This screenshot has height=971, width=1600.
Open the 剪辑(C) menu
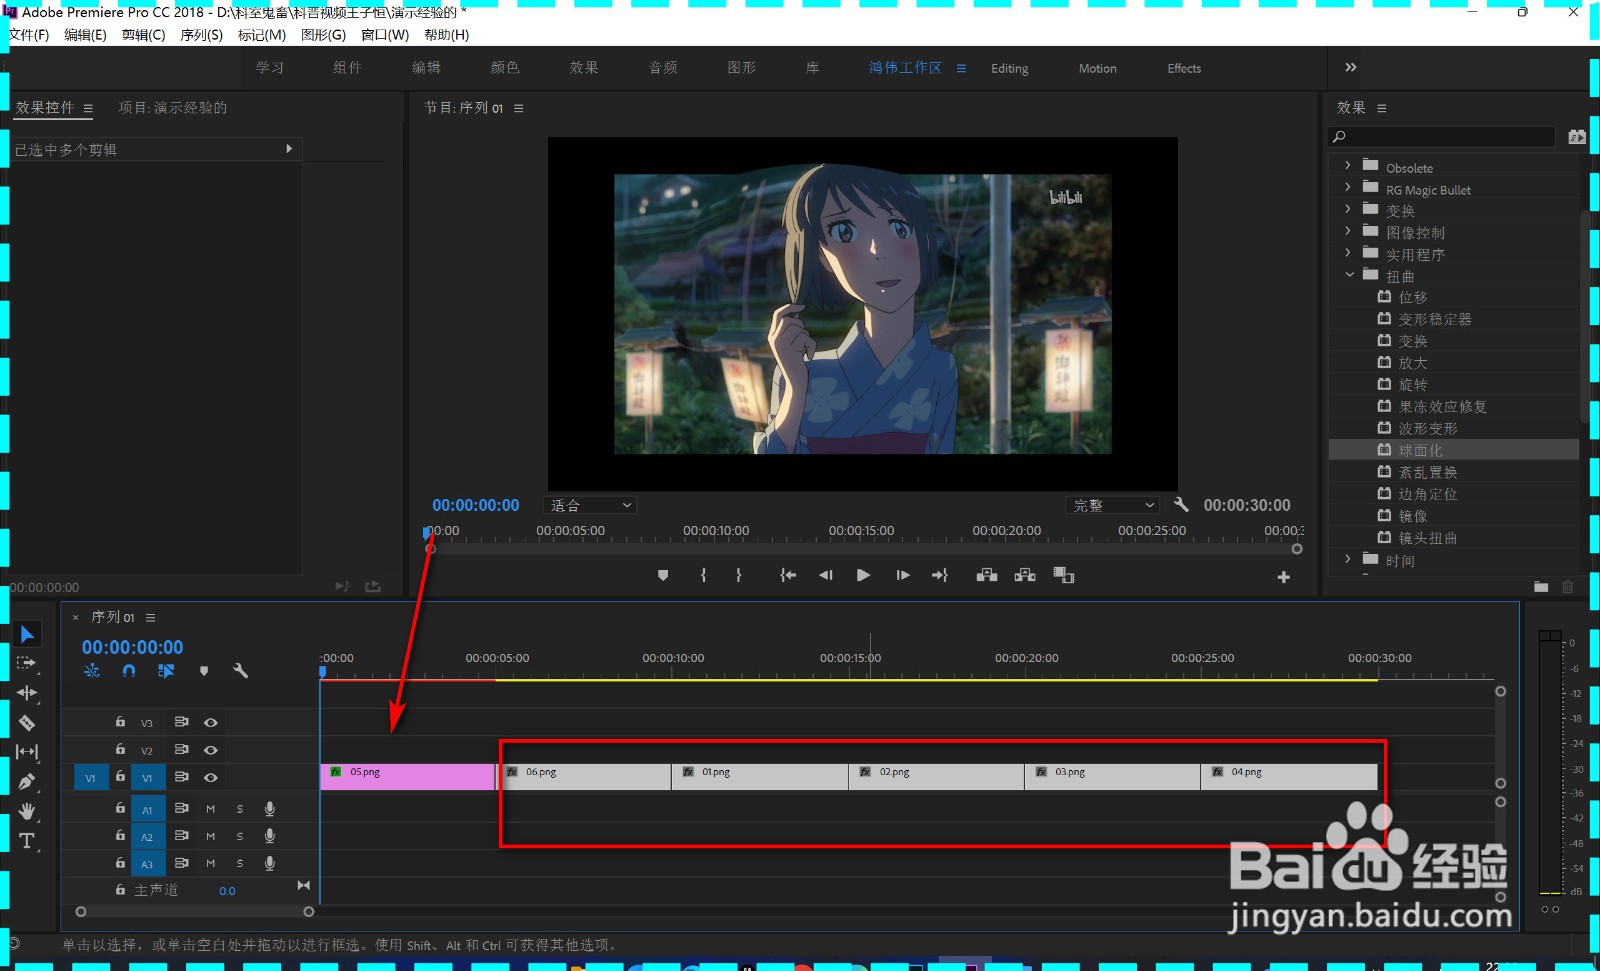[x=143, y=35]
